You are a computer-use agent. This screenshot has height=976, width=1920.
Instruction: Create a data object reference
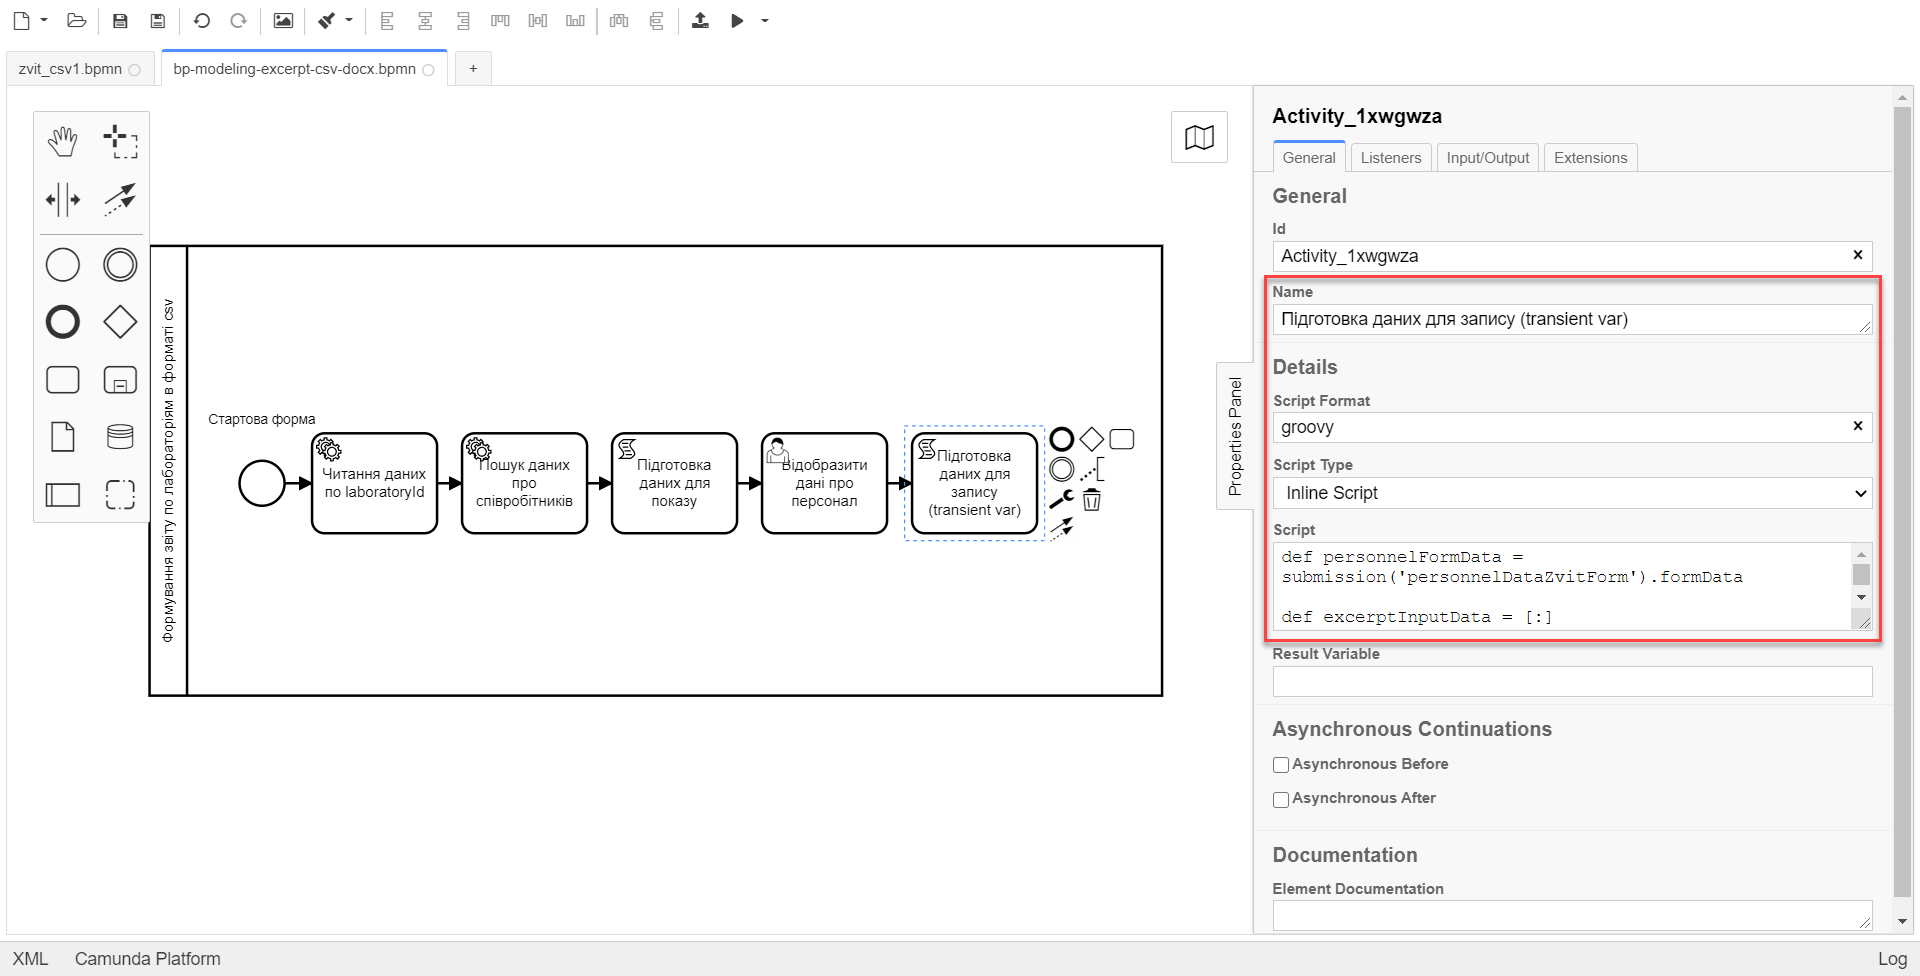[x=63, y=437]
